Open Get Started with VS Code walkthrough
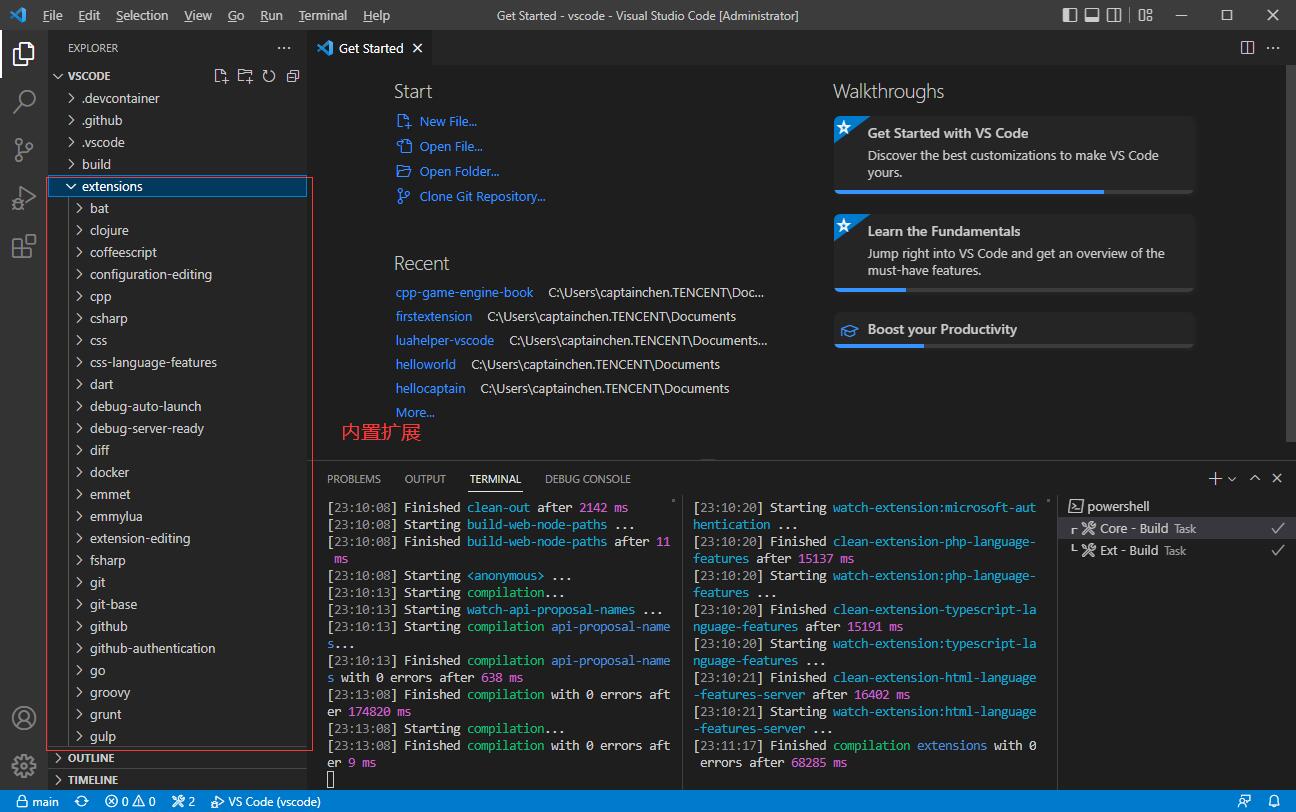The width and height of the screenshot is (1296, 812). click(x=1014, y=154)
